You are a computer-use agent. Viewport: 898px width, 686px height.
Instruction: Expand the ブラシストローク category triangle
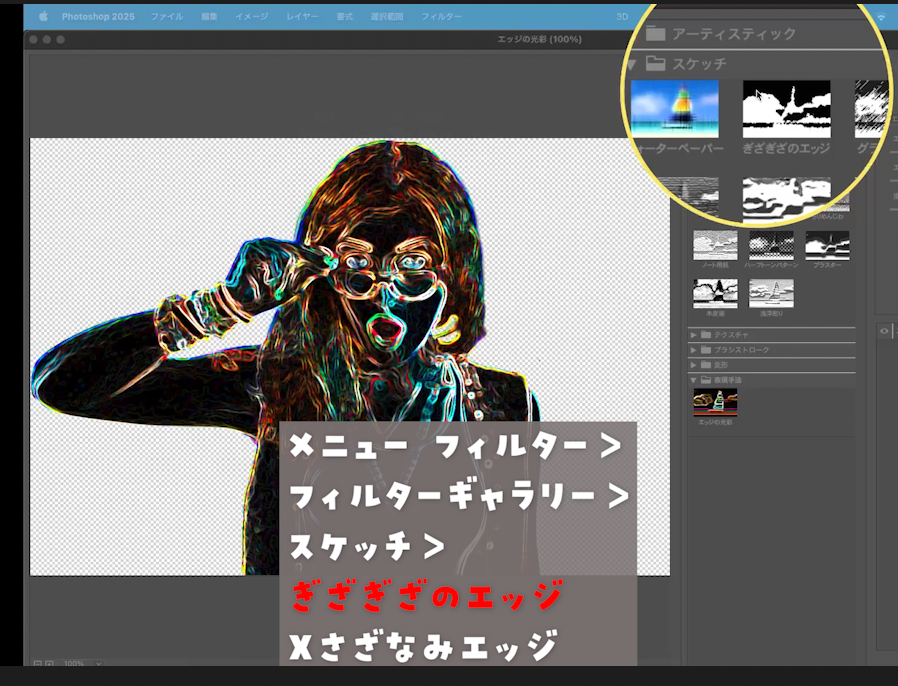pyautogui.click(x=694, y=349)
